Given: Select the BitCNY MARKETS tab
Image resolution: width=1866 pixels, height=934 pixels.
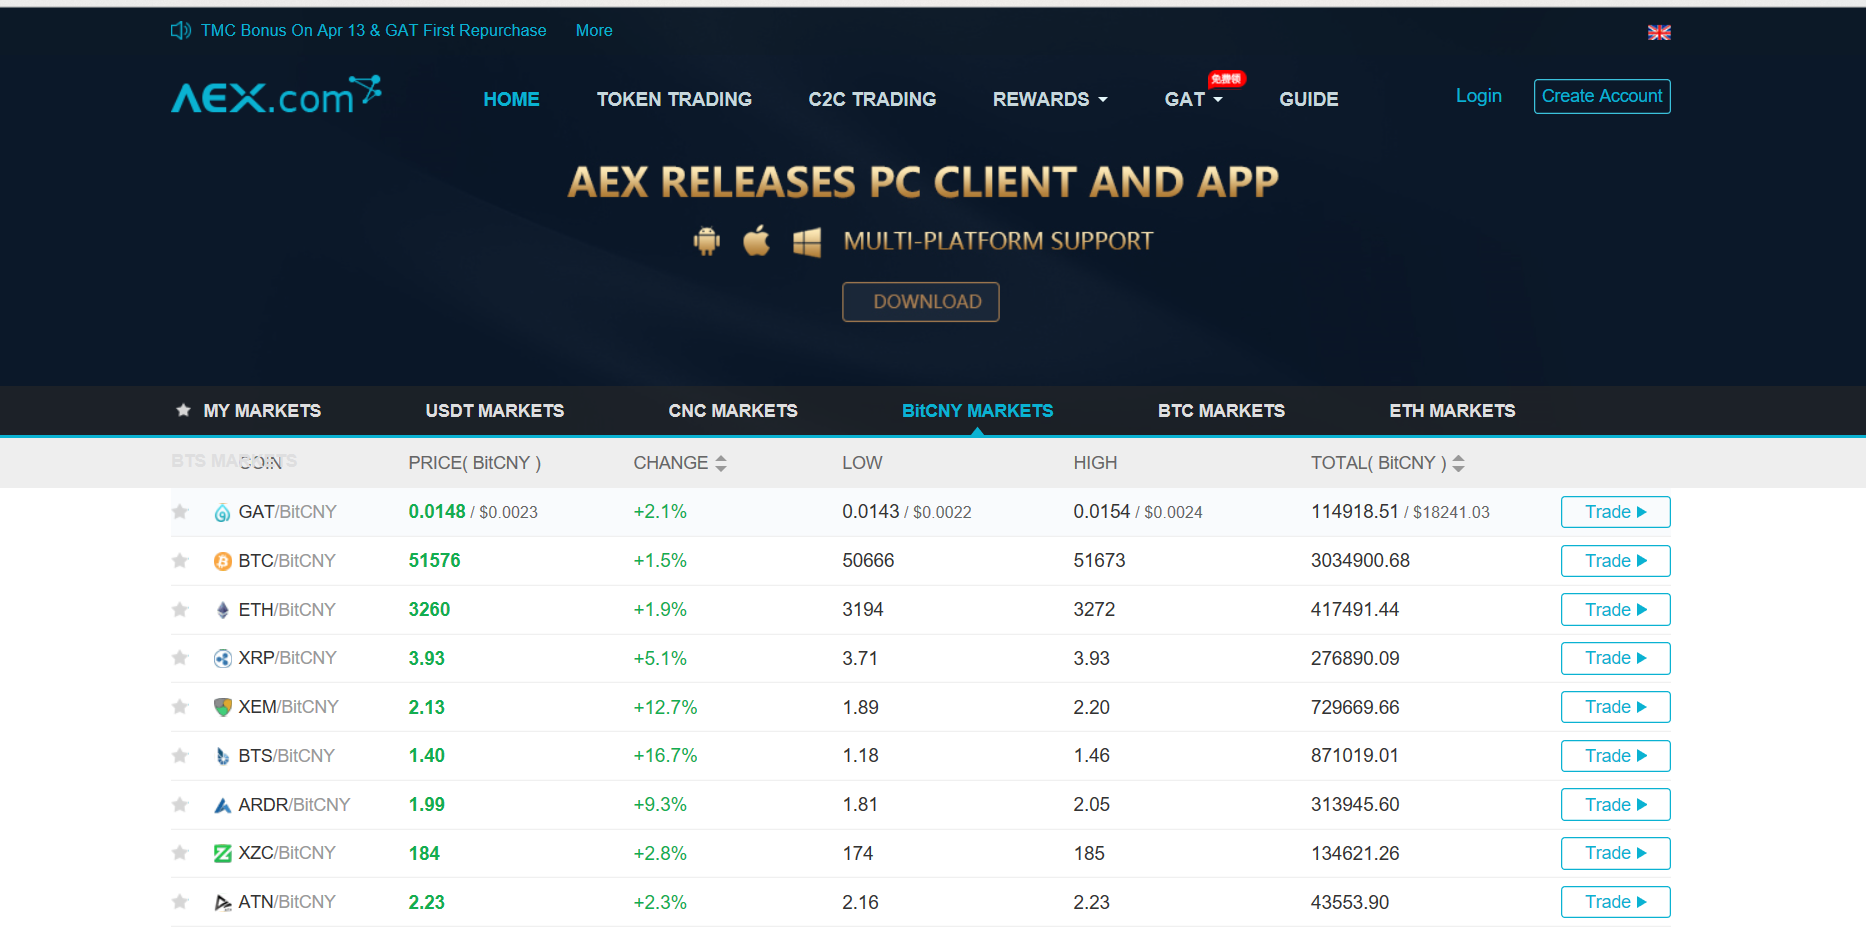Looking at the screenshot, I should 977,411.
